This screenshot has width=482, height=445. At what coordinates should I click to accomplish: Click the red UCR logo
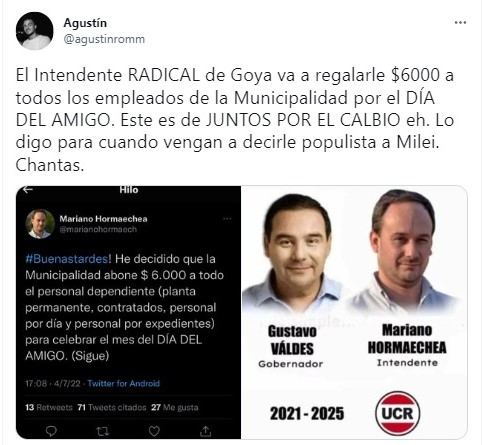[398, 413]
